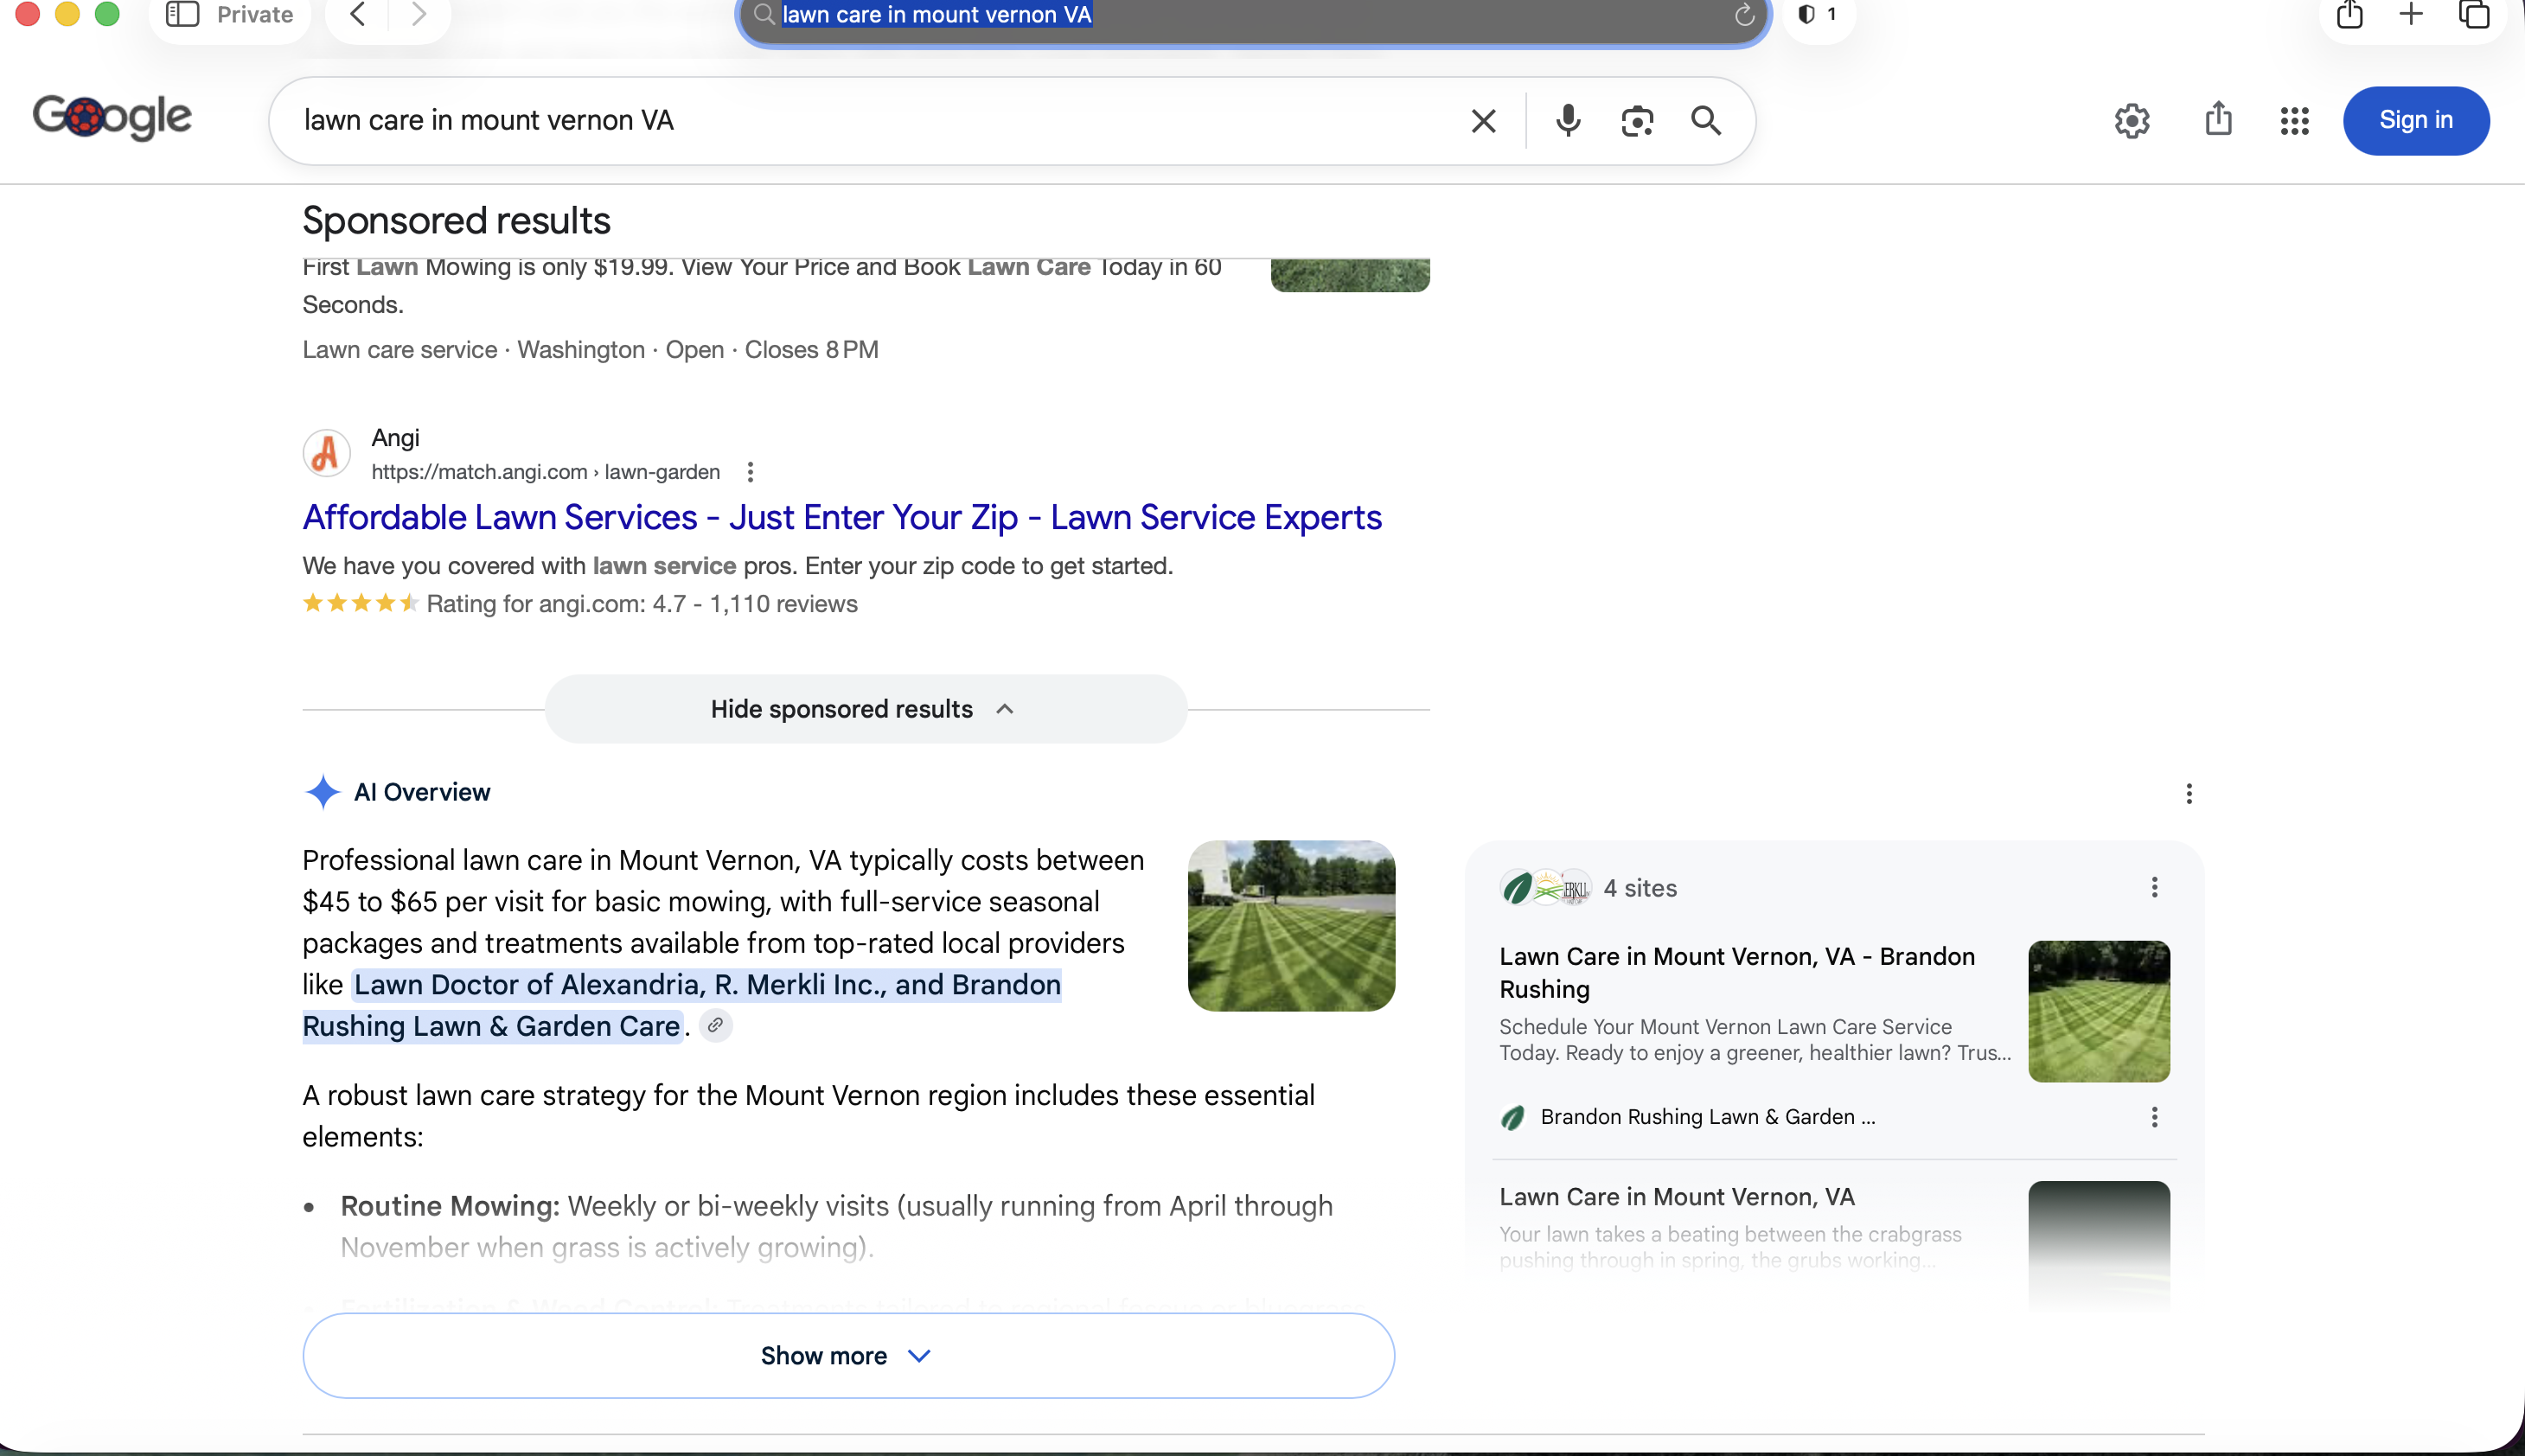Click the share icon beside Google settings

click(x=2218, y=119)
